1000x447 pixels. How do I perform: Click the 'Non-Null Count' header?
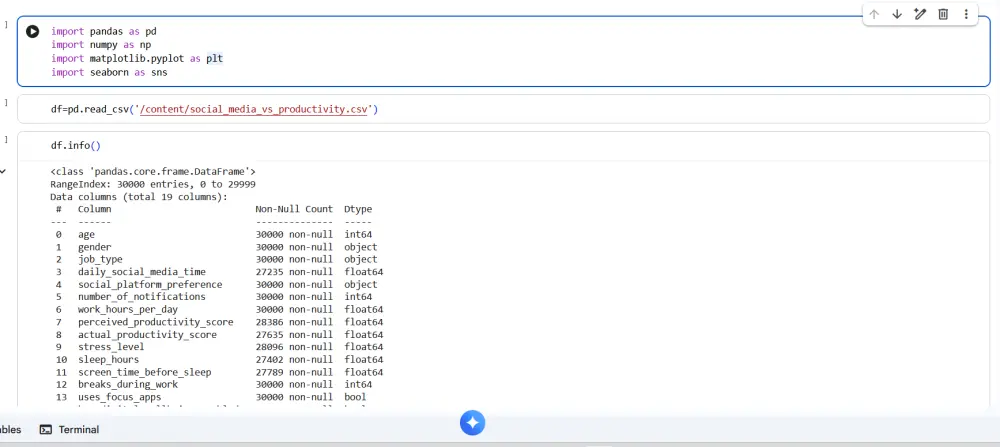click(294, 209)
